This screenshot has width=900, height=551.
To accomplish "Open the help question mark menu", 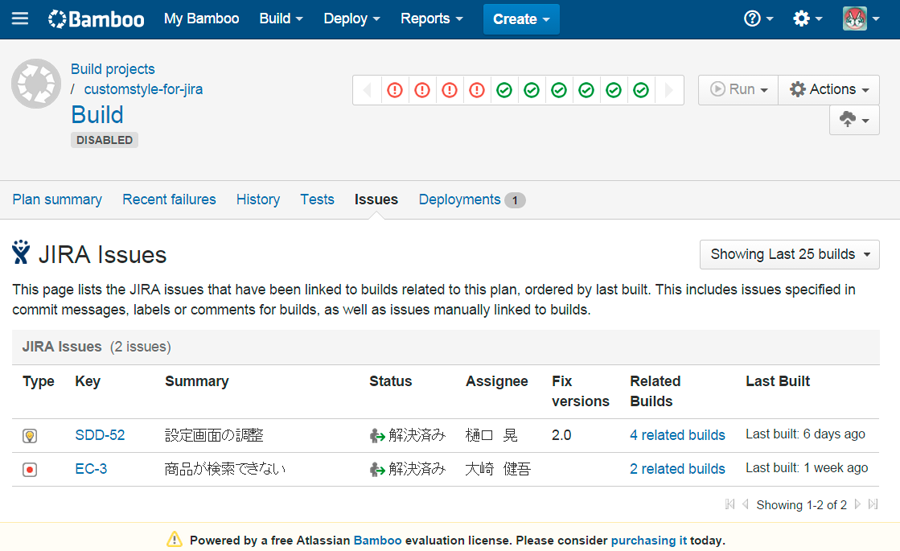I will [758, 19].
